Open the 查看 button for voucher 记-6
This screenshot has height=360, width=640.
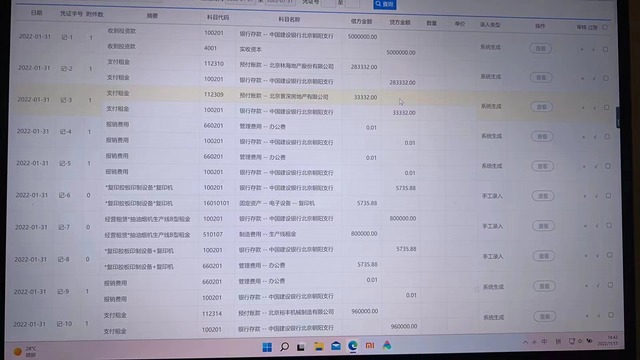(x=542, y=196)
